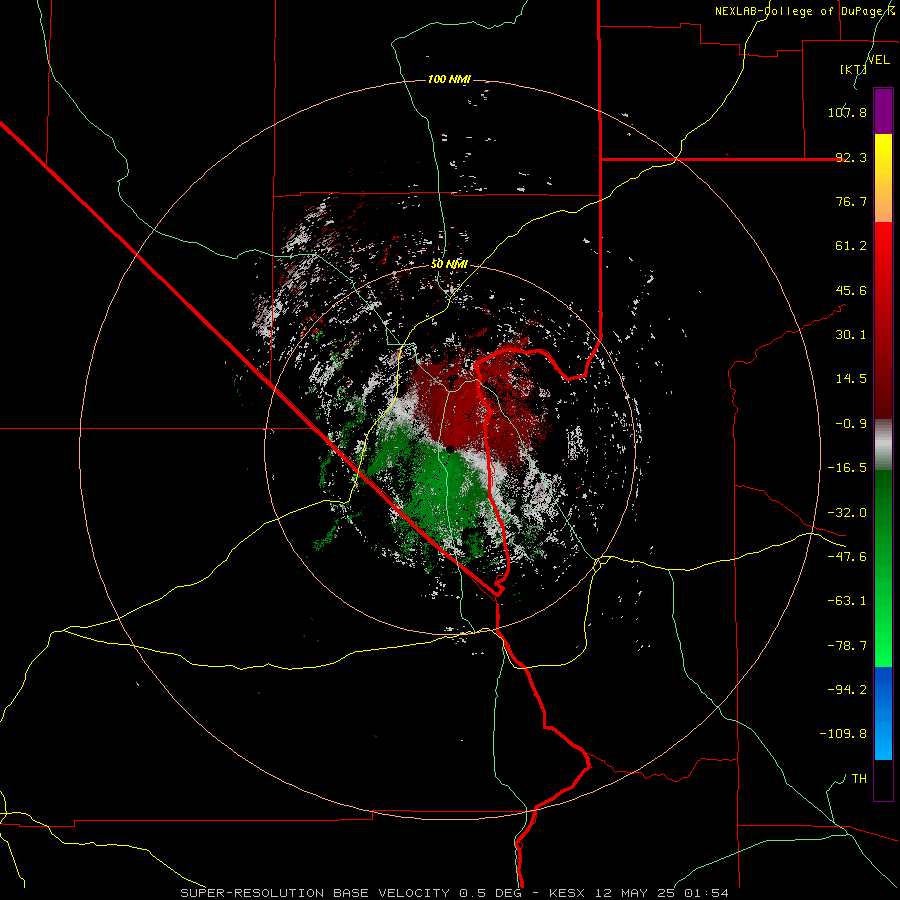Click the -32.0 velocity scale value
This screenshot has height=900, width=900.
[847, 513]
